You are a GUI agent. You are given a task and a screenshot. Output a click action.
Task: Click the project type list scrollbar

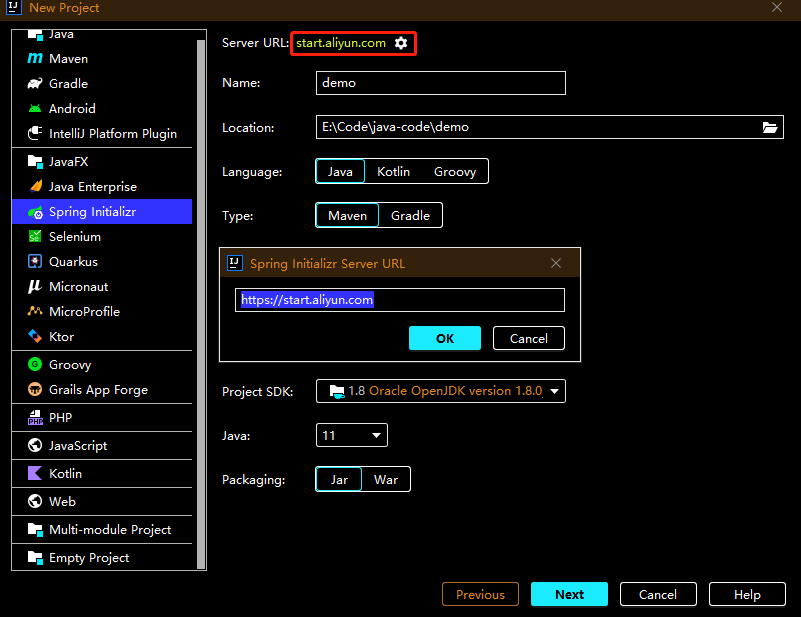click(201, 304)
